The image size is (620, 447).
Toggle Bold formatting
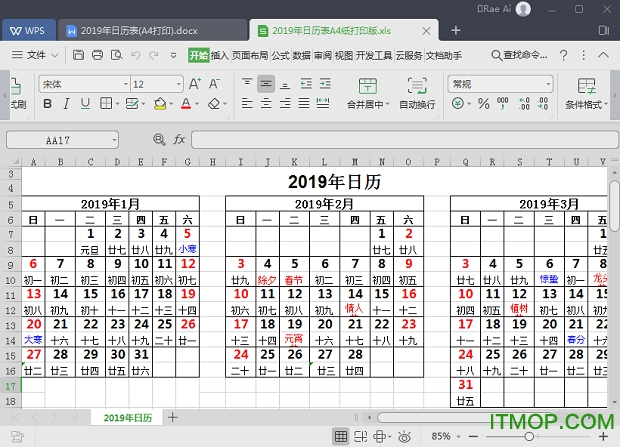[47, 104]
